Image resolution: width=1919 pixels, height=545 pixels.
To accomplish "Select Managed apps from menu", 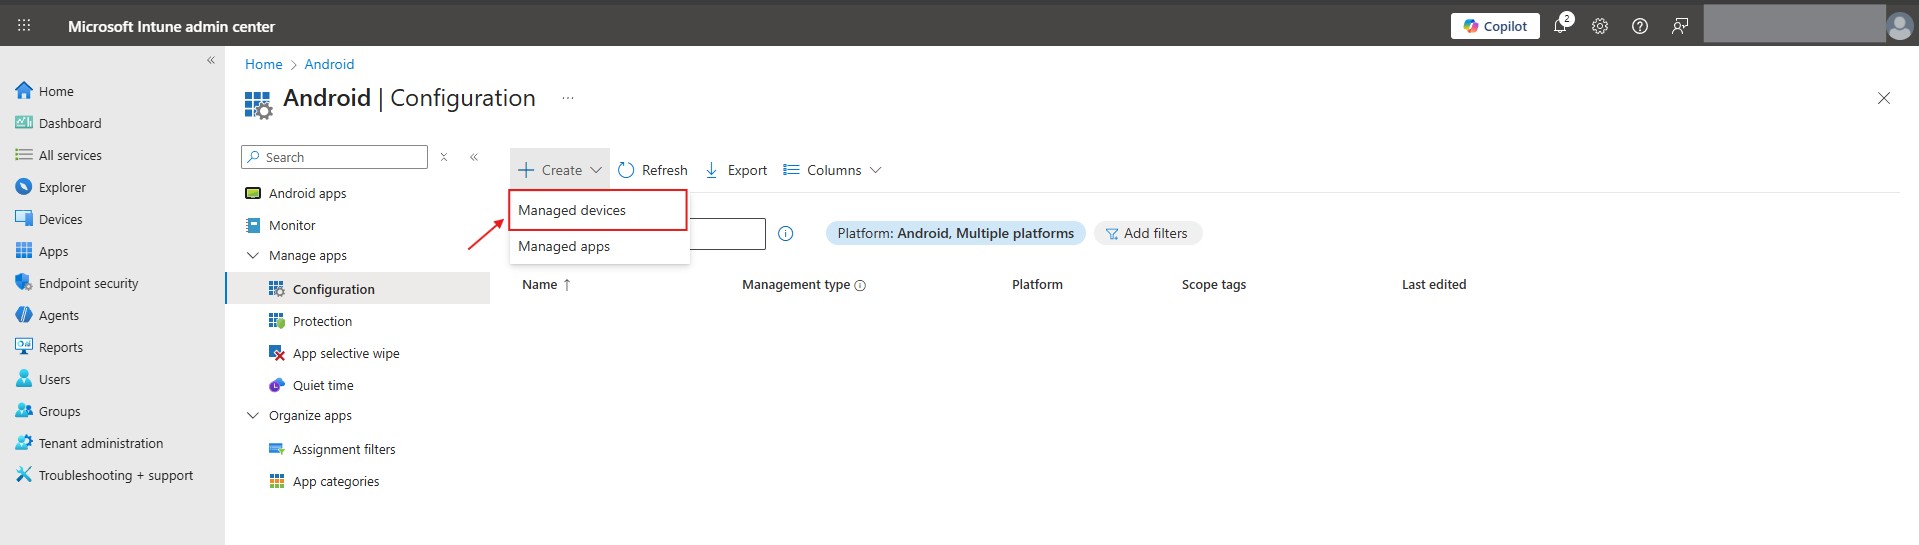I will tap(564, 247).
